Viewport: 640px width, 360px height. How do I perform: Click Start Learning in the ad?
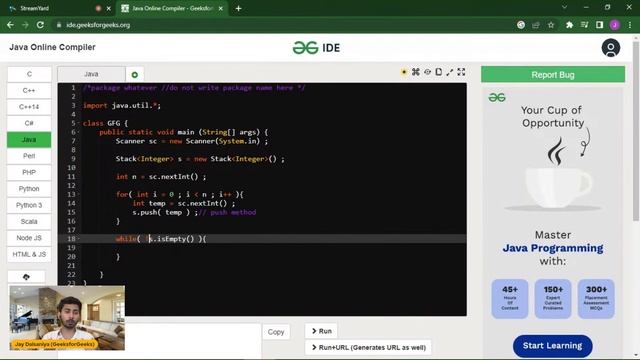(553, 346)
